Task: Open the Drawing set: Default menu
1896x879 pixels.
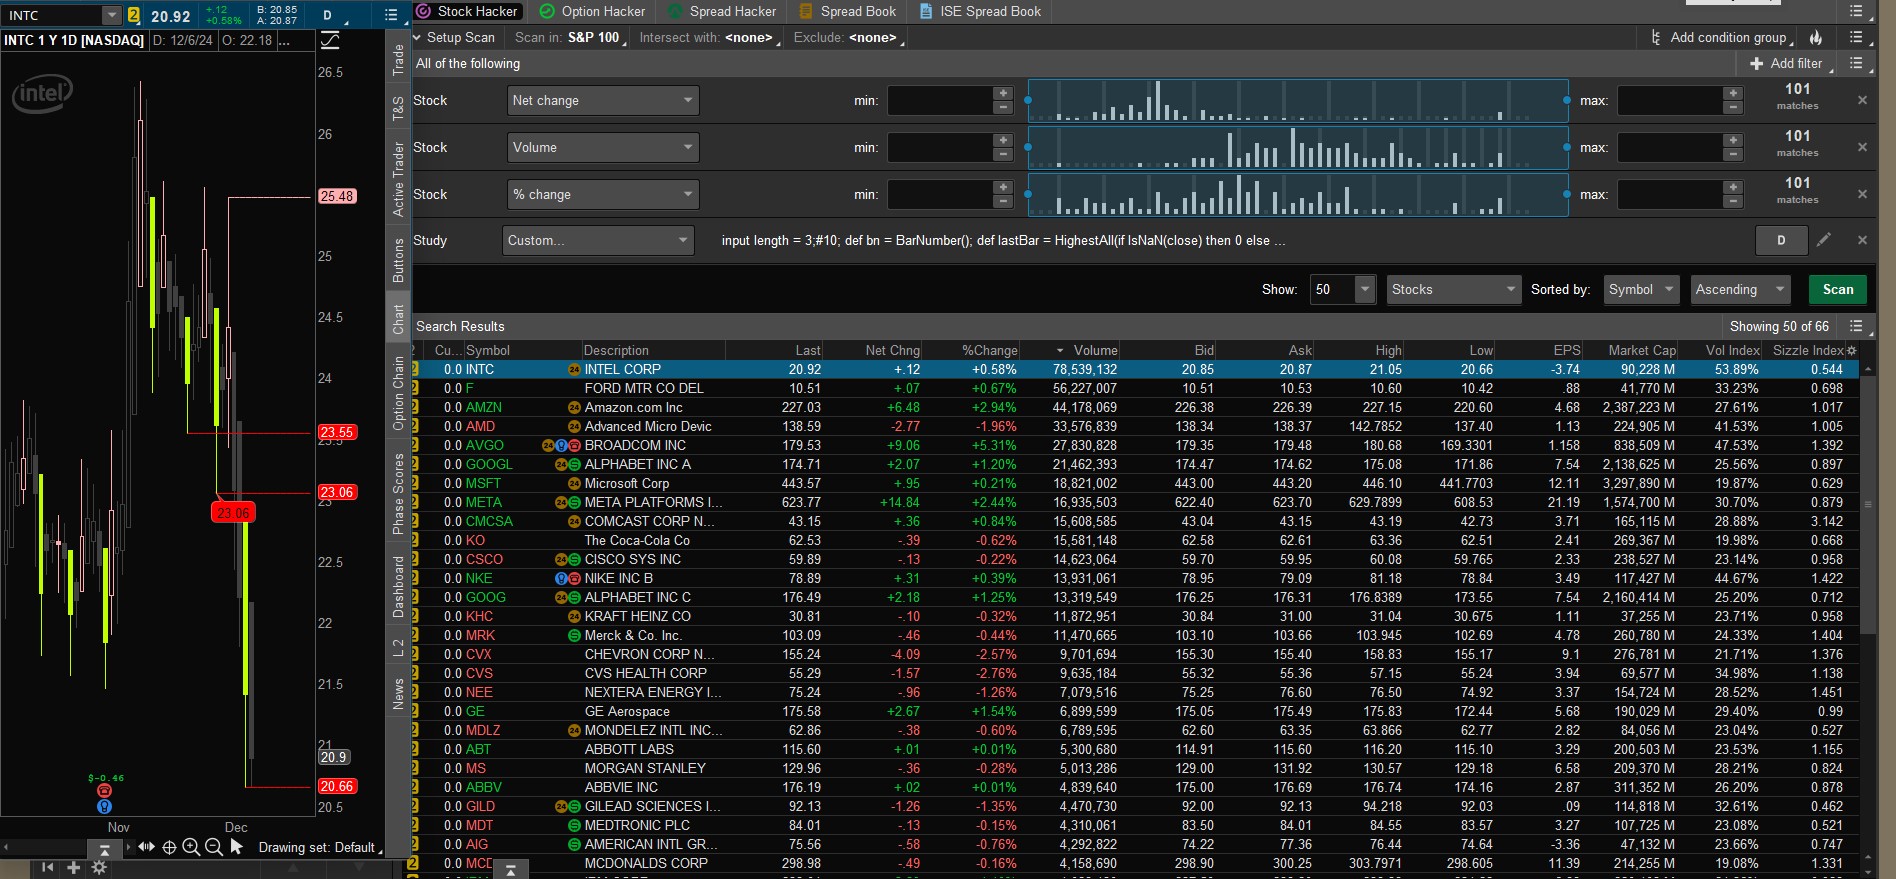Action: click(318, 847)
